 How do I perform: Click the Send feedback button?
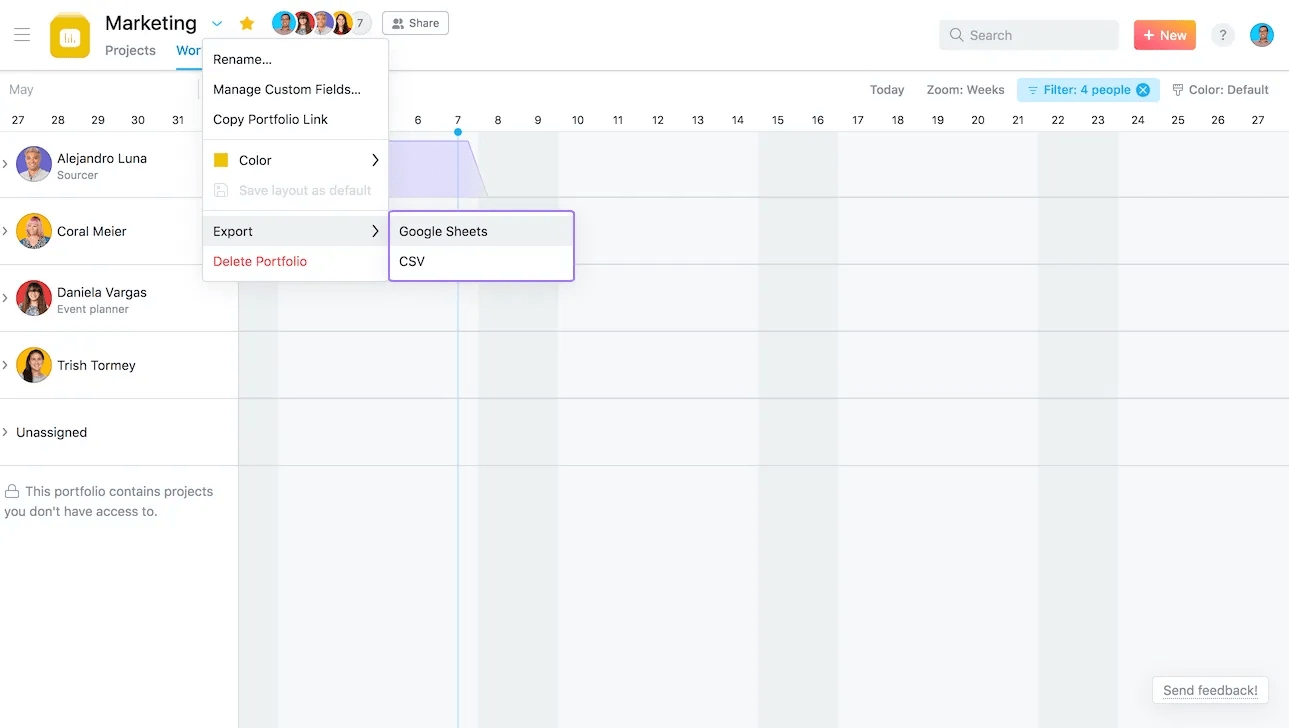pos(1209,690)
